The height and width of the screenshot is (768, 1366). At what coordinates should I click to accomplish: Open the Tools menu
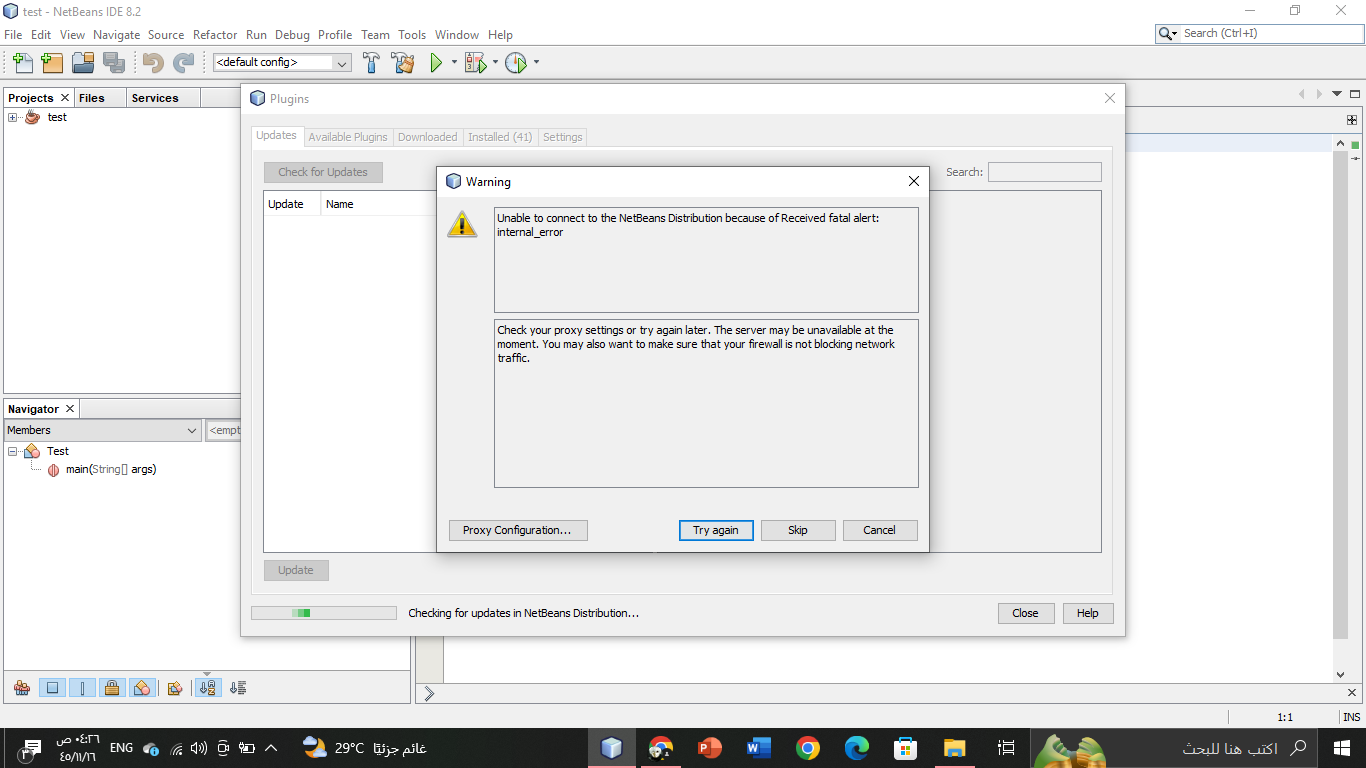coord(412,34)
